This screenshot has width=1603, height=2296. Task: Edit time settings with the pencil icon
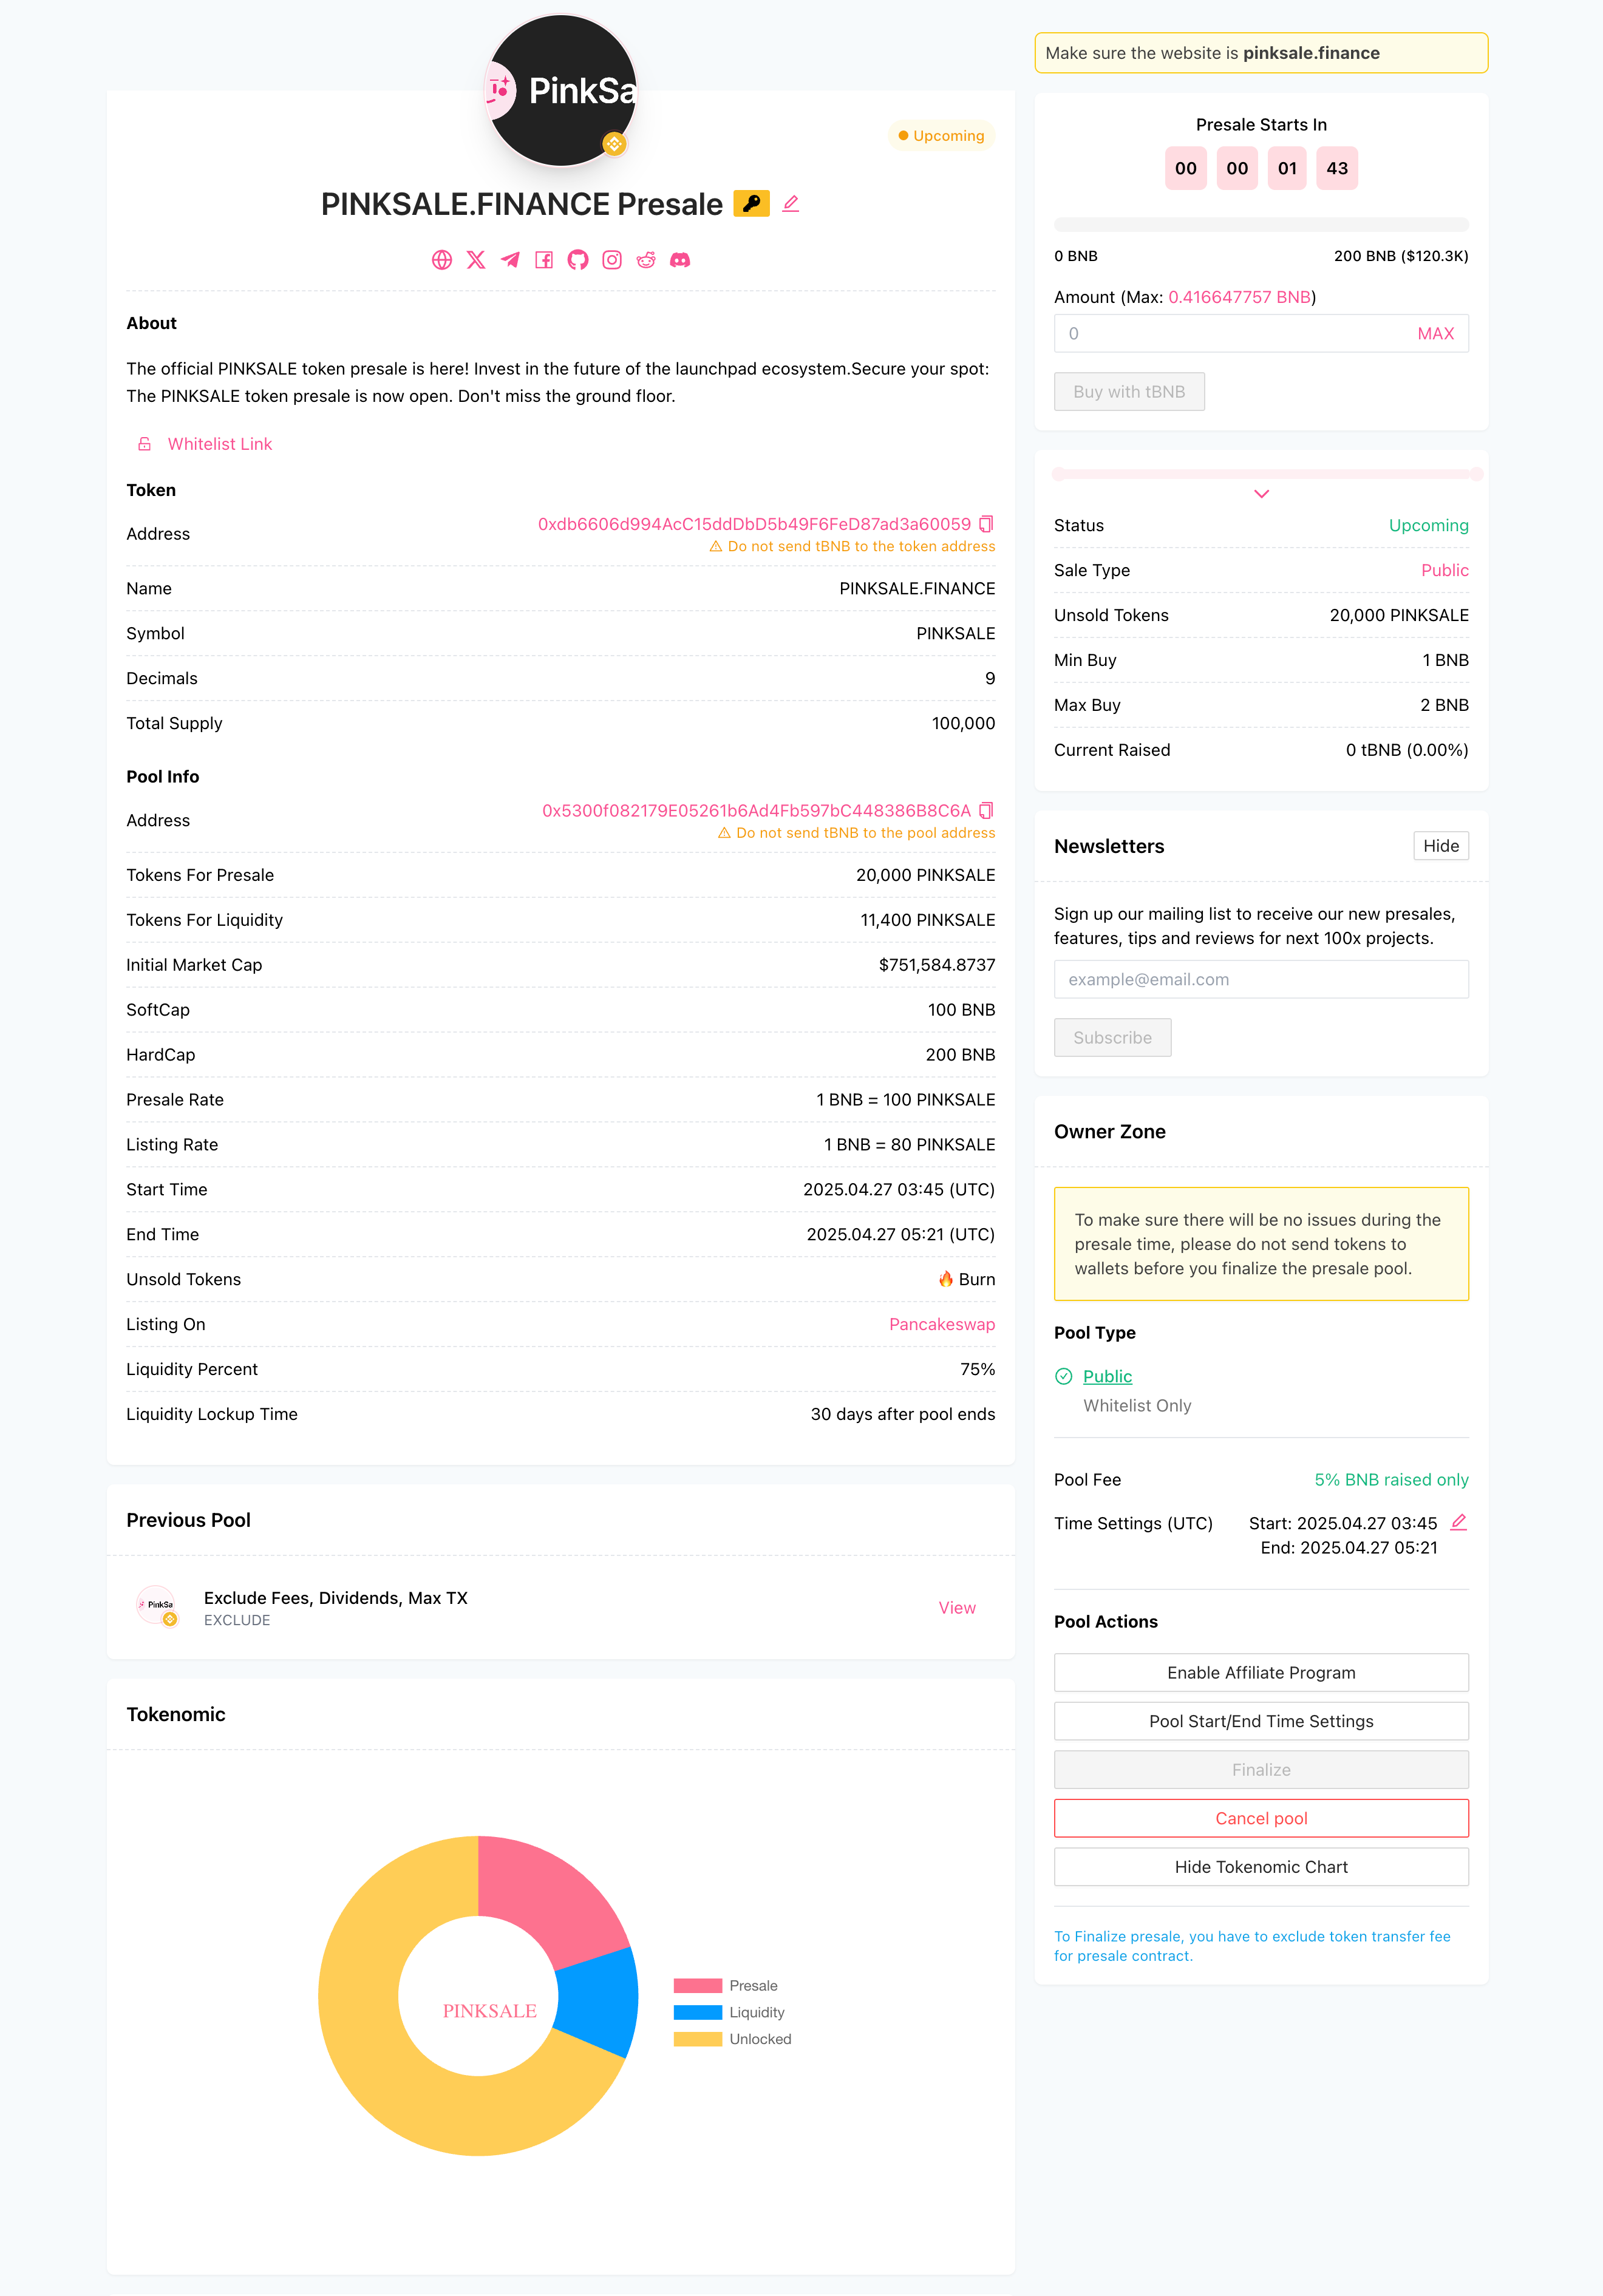coord(1459,1522)
